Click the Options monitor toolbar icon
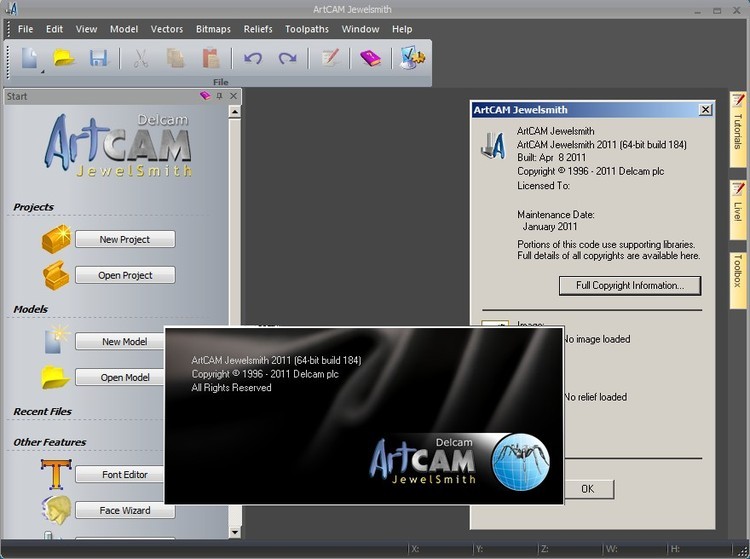 (x=412, y=58)
